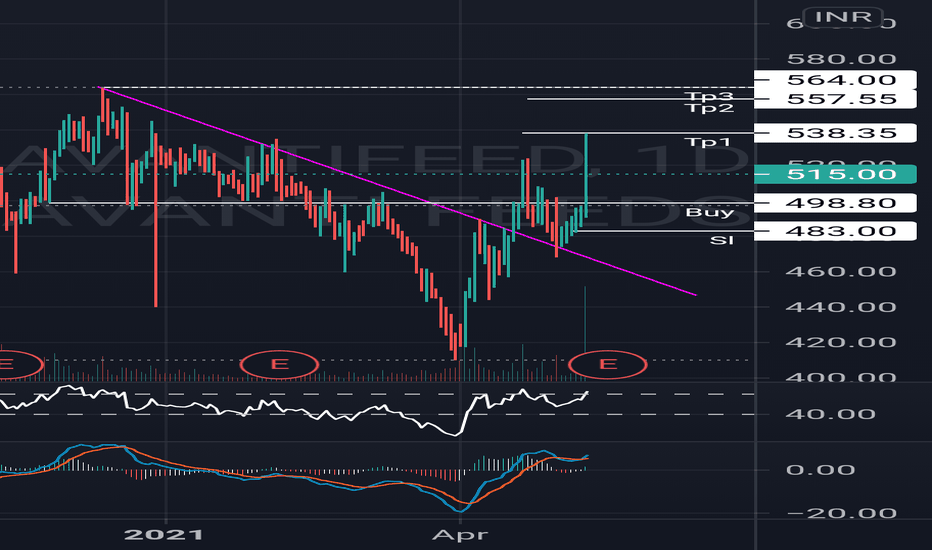
Task: Click the Buy annotation text
Action: [x=710, y=213]
